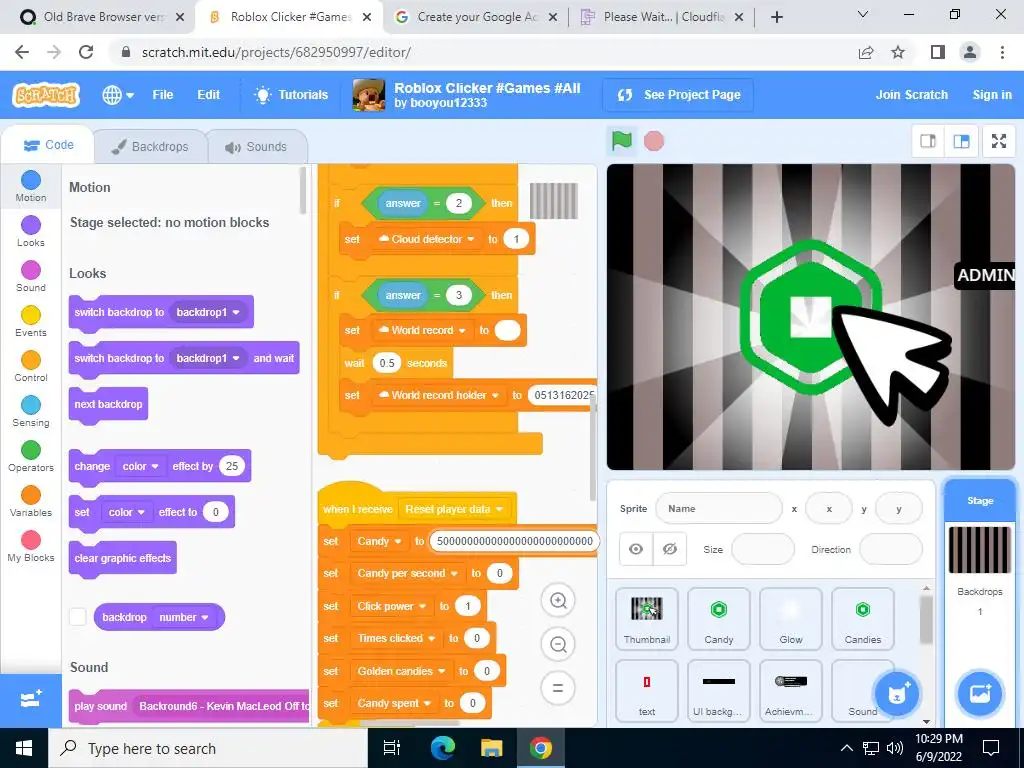This screenshot has width=1024, height=768.
Task: Edit the wait 0.5 seconds value
Action: (x=387, y=363)
